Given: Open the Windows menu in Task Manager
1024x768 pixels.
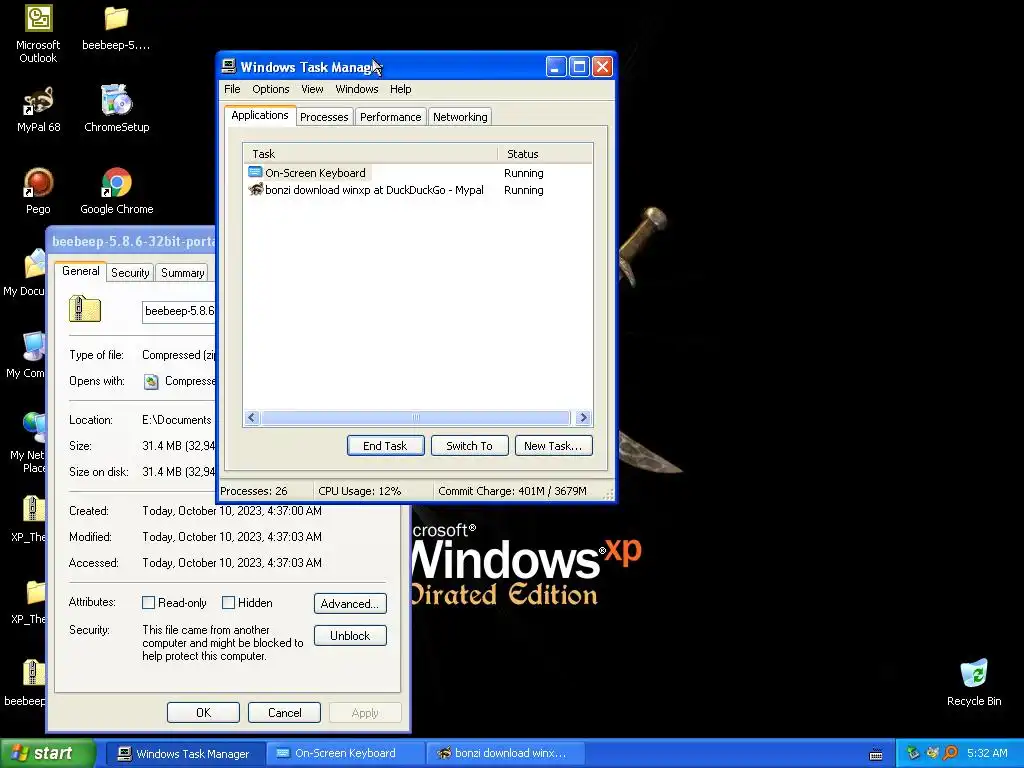Looking at the screenshot, I should coord(357,89).
